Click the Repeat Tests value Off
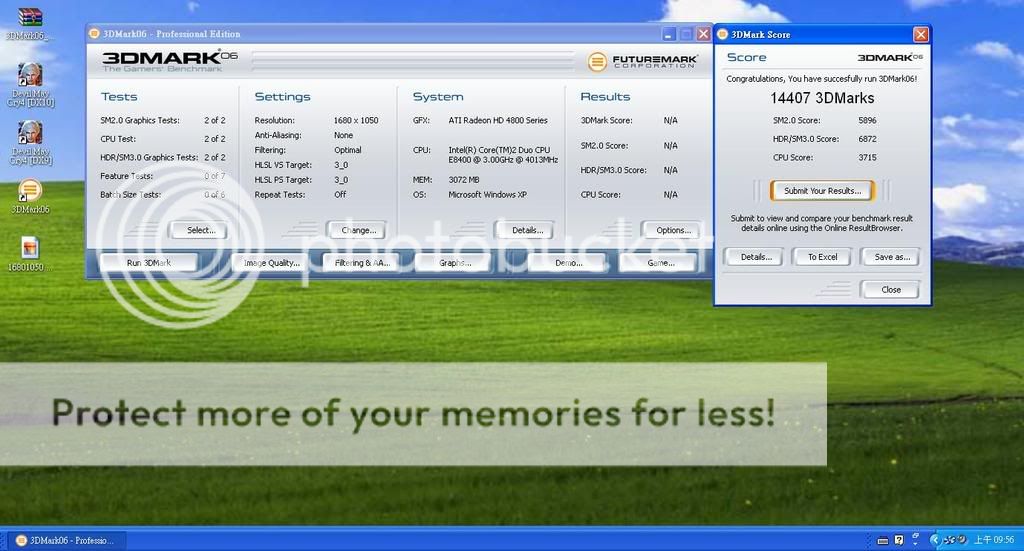This screenshot has width=1024, height=551. click(x=340, y=195)
